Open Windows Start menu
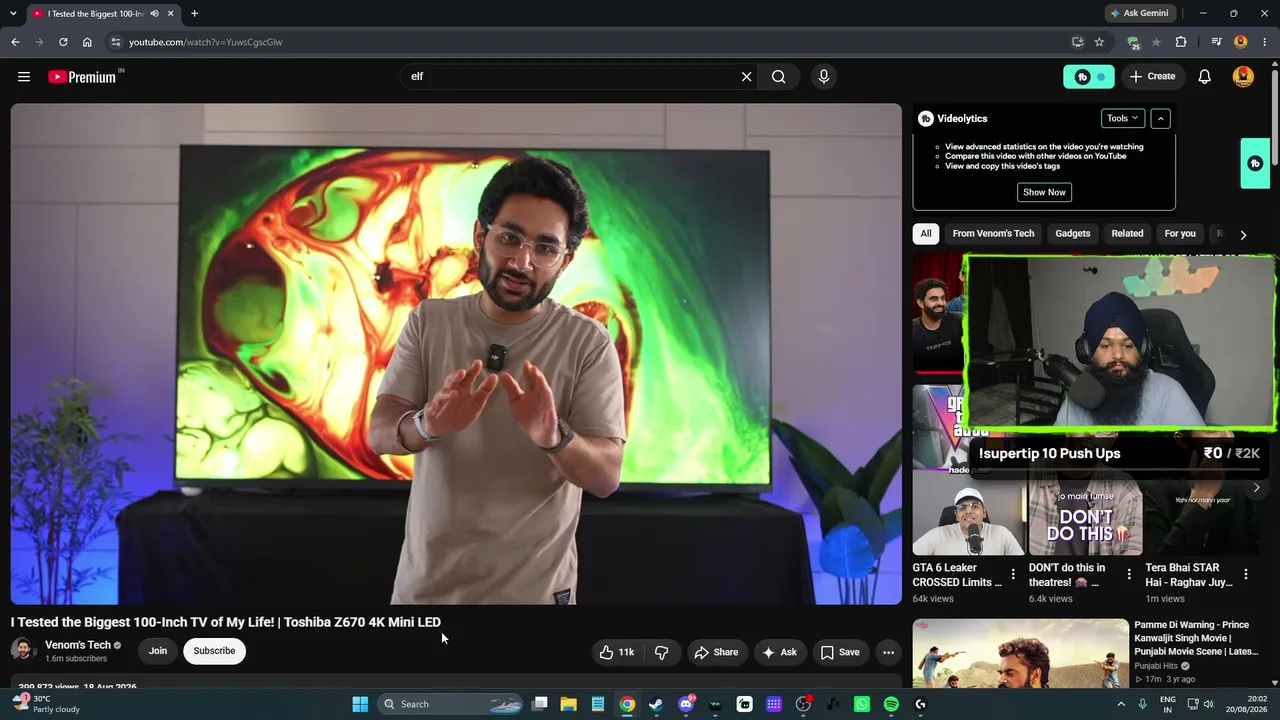Viewport: 1280px width, 720px height. (360, 704)
